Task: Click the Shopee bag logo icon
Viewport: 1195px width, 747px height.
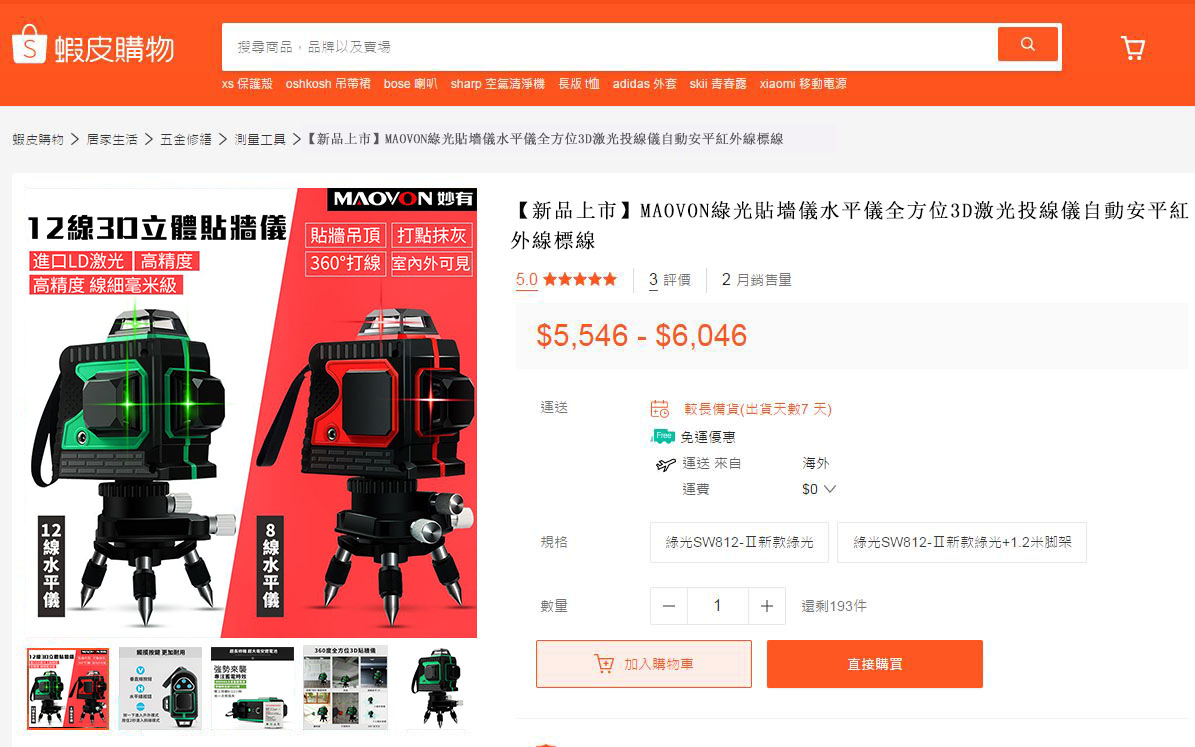Action: (29, 46)
